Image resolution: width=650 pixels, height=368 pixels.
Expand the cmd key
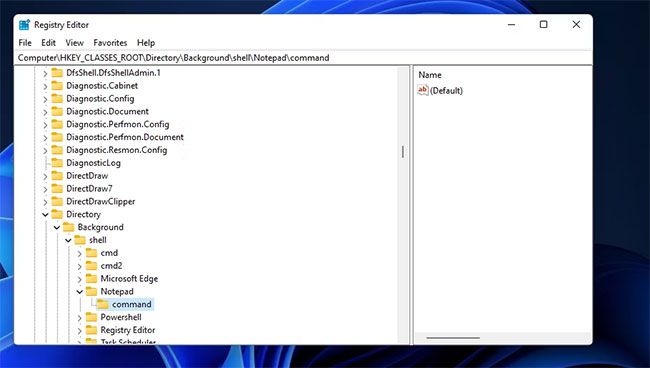coord(80,253)
